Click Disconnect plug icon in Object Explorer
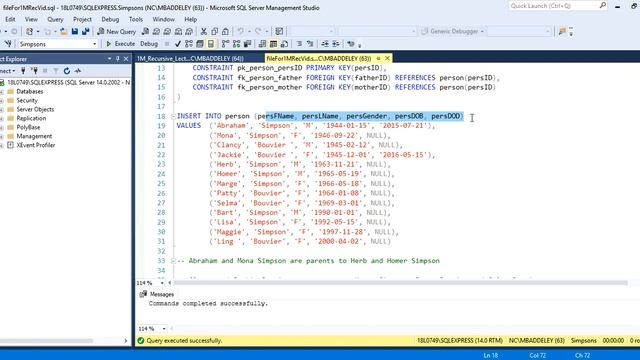 tap(34, 71)
